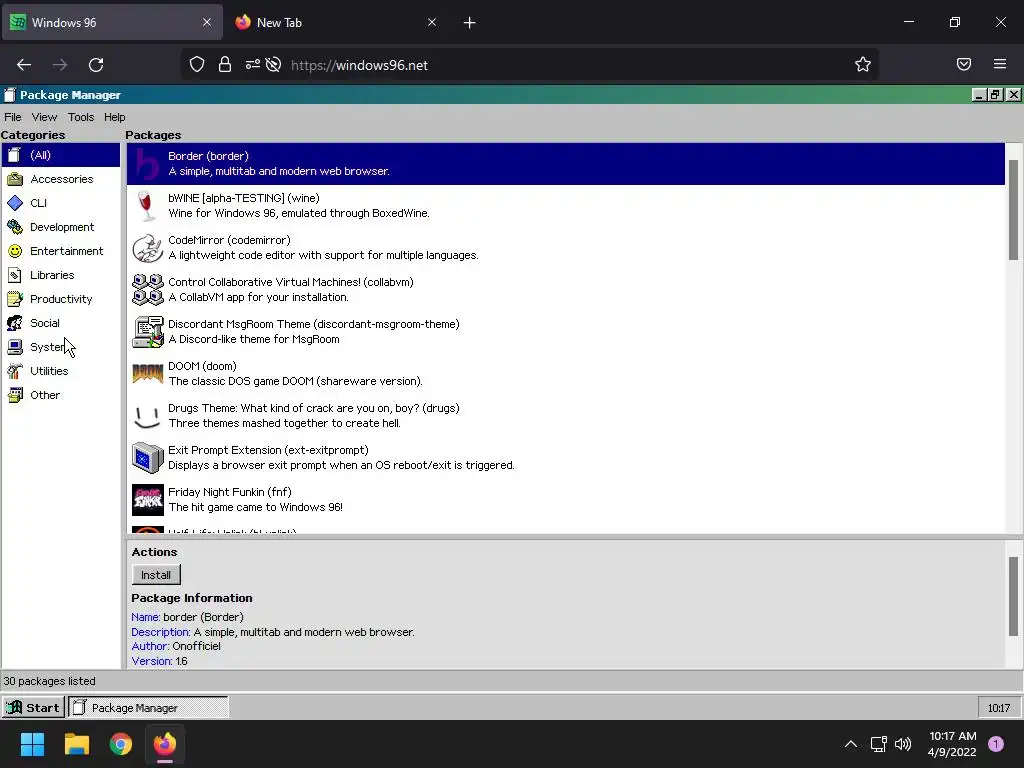Viewport: 1024px width, 768px height.
Task: Switch to the Windows 96 browser tab
Action: 111,23
